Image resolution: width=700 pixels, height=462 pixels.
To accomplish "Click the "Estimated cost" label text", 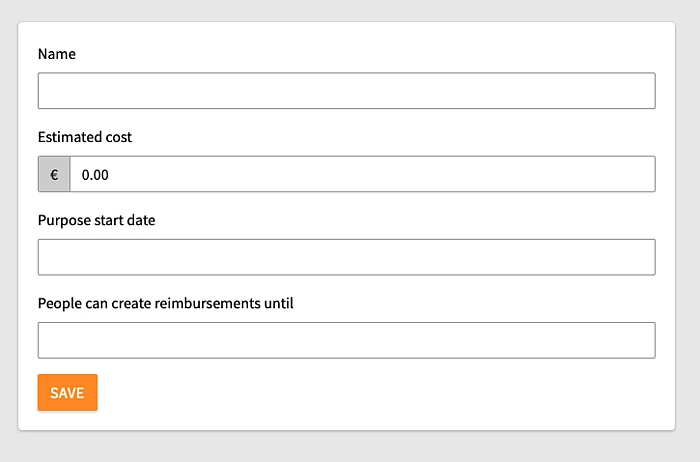I will [x=85, y=137].
